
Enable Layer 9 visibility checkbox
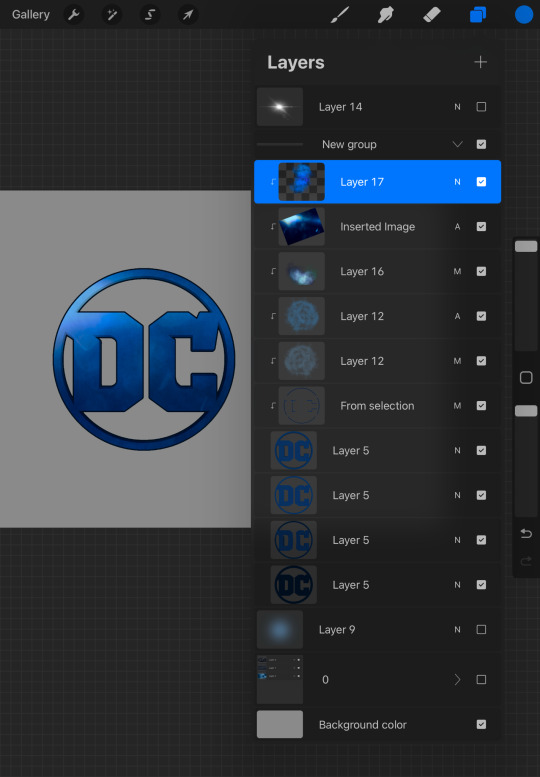pyautogui.click(x=481, y=629)
